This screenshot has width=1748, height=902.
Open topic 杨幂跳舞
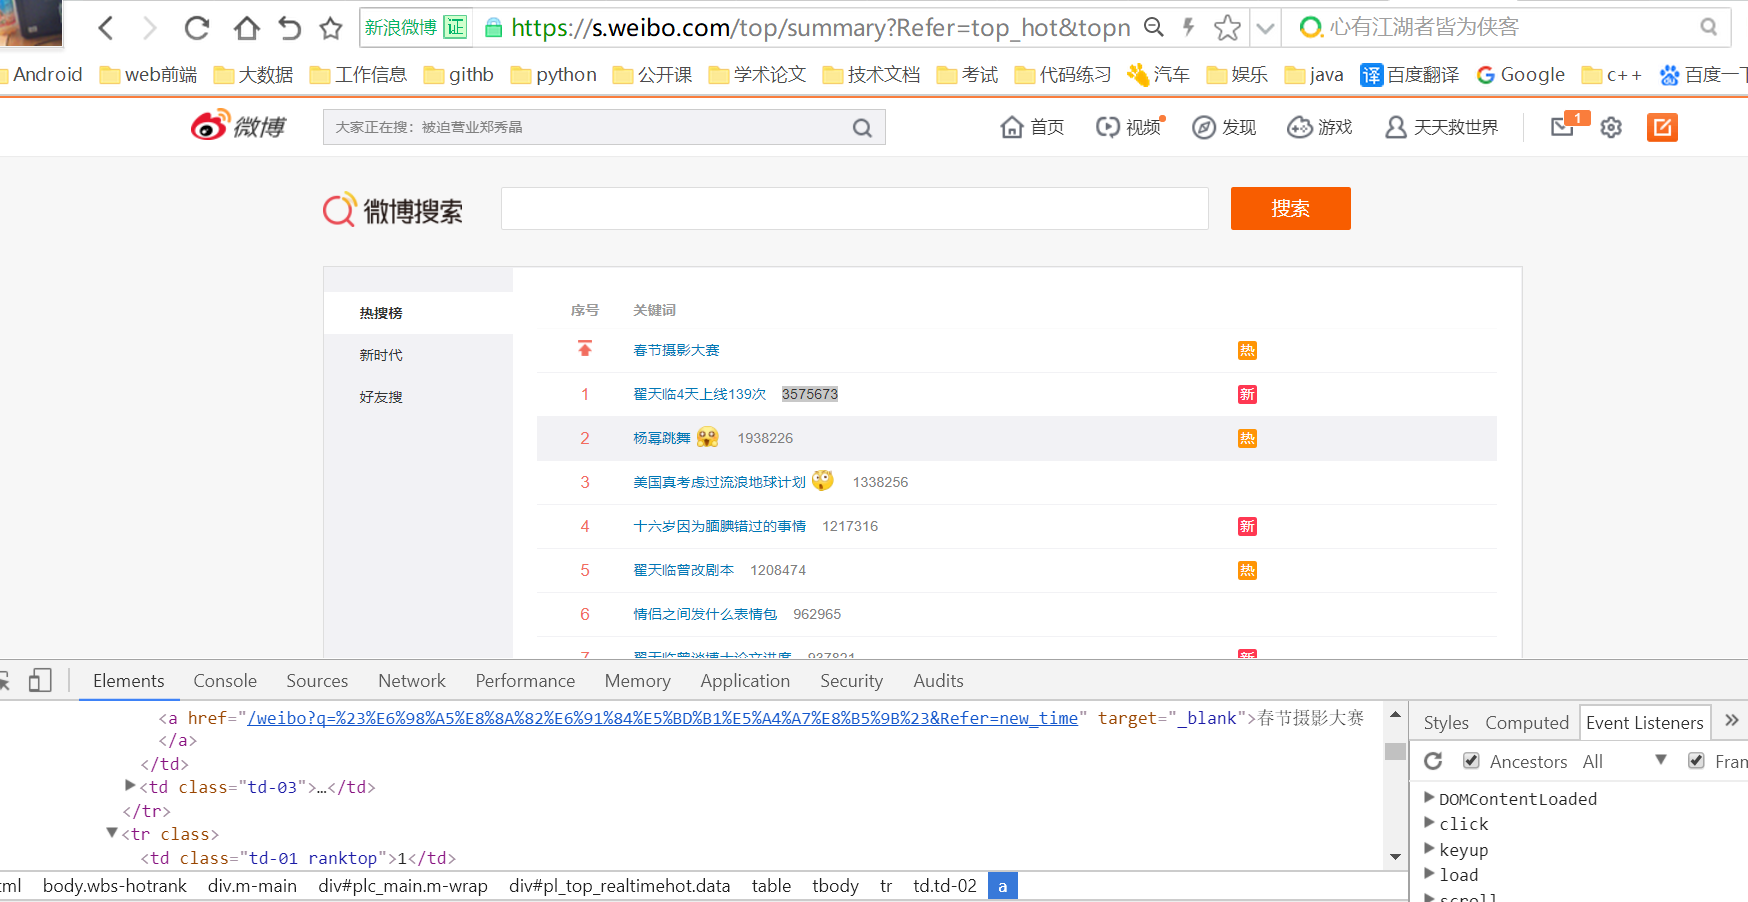click(661, 438)
